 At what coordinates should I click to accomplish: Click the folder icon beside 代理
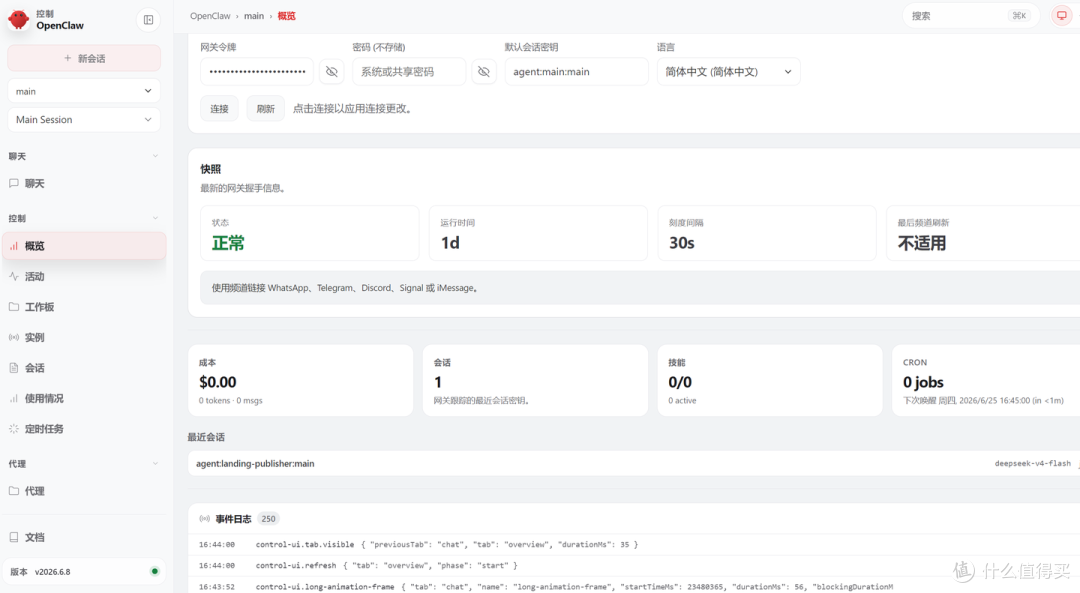pyautogui.click(x=14, y=491)
